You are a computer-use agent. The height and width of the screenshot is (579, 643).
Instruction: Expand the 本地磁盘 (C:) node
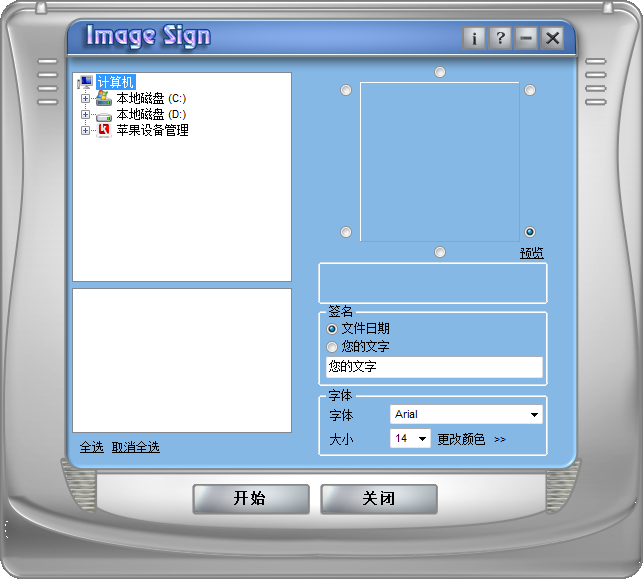tap(85, 98)
